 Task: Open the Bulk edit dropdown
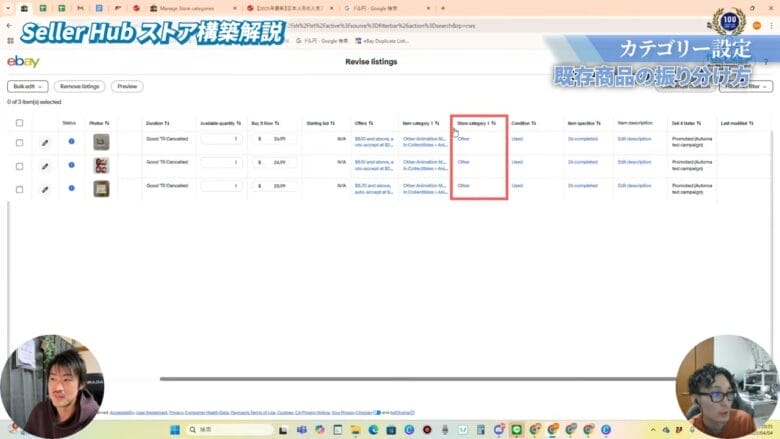(x=27, y=87)
